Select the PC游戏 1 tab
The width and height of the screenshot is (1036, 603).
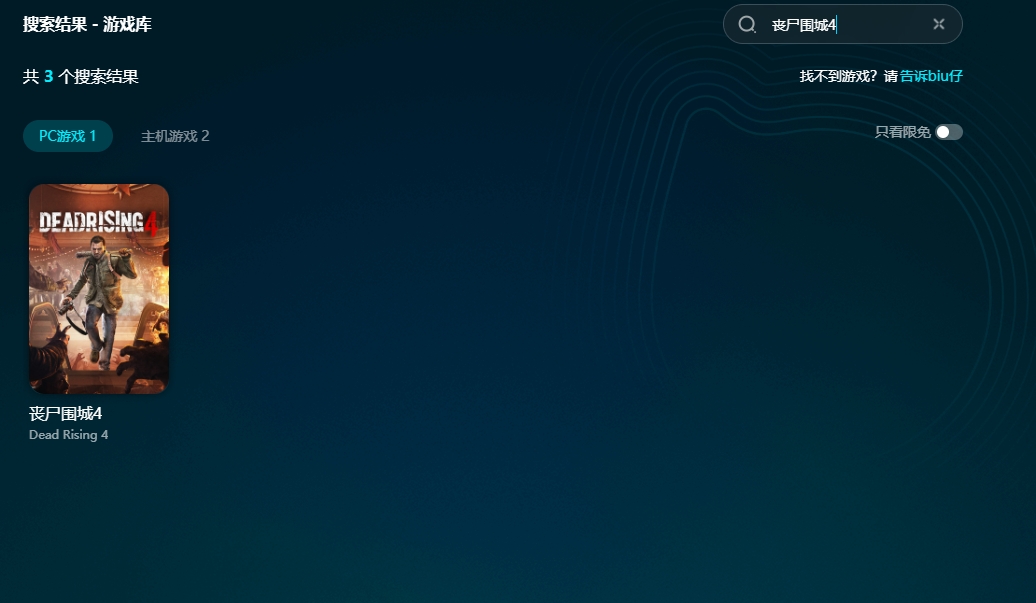pos(68,136)
